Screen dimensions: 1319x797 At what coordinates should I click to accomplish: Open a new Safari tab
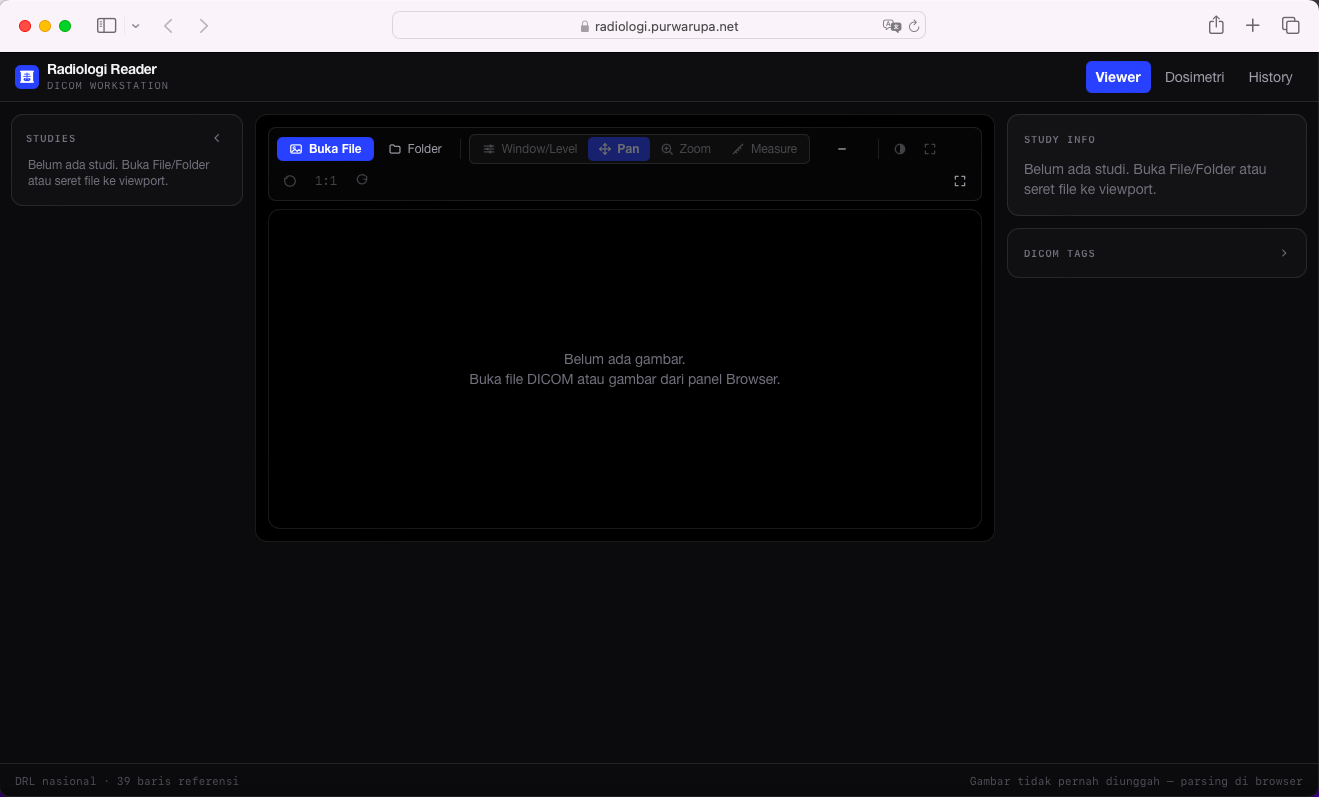[x=1253, y=26]
